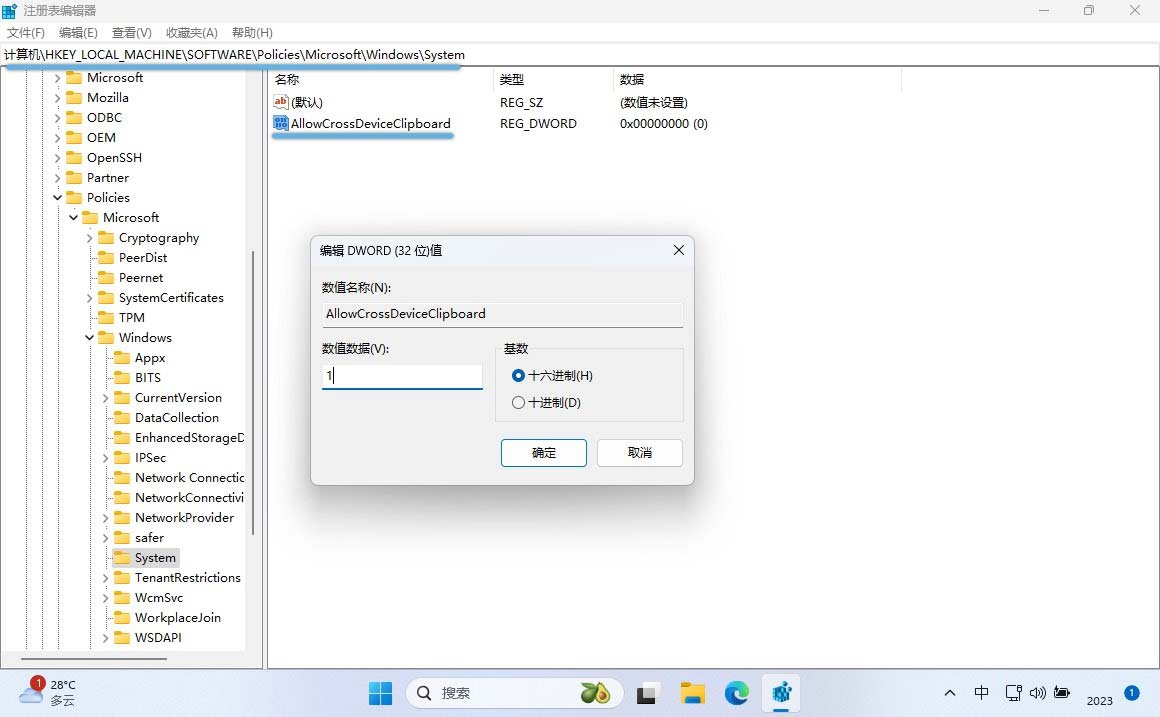The width and height of the screenshot is (1160, 717).
Task: Select the WorkplaceJoin key
Action: pyautogui.click(x=178, y=618)
